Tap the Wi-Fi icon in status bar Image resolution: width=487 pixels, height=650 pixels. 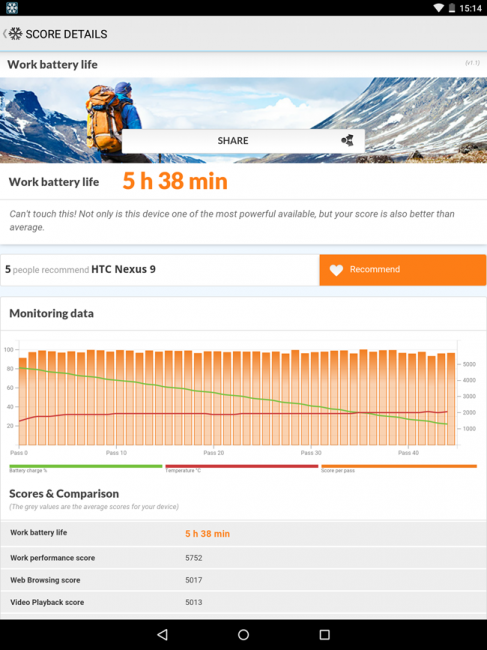tap(439, 7)
